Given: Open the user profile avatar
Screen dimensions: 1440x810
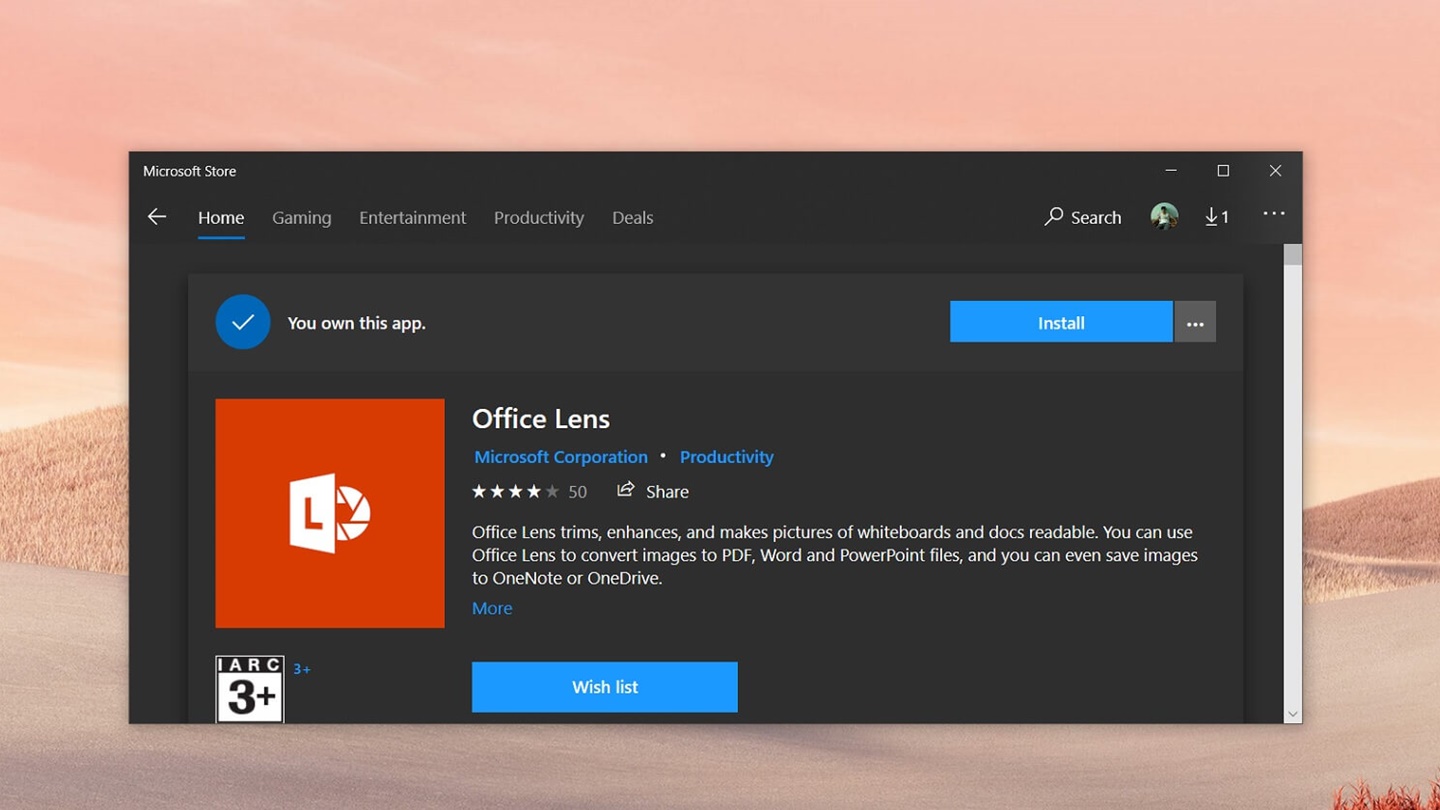Looking at the screenshot, I should pos(1164,216).
